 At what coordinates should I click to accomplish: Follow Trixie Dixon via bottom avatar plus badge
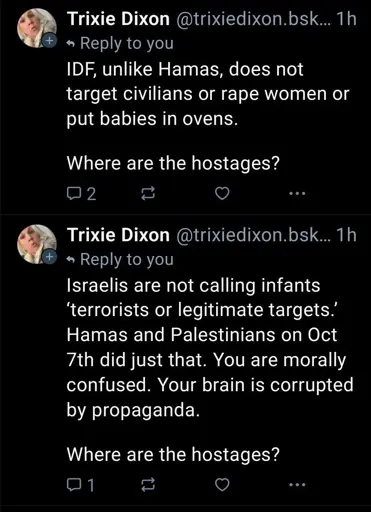49,257
